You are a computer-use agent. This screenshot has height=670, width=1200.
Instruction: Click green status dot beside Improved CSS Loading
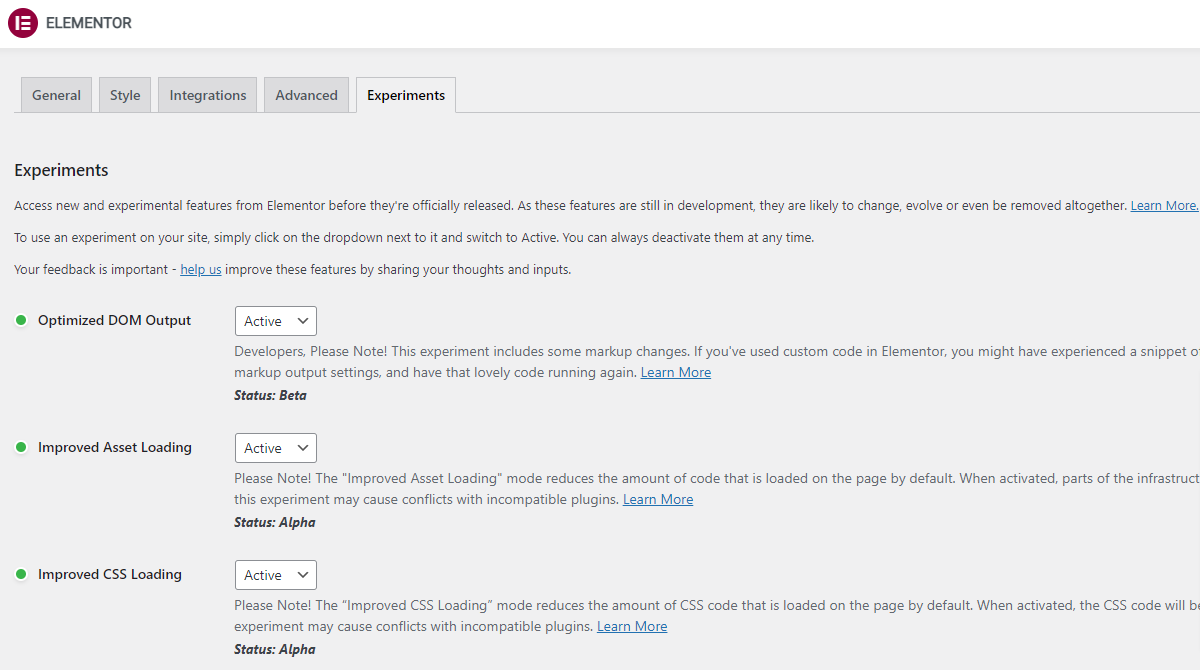point(21,574)
